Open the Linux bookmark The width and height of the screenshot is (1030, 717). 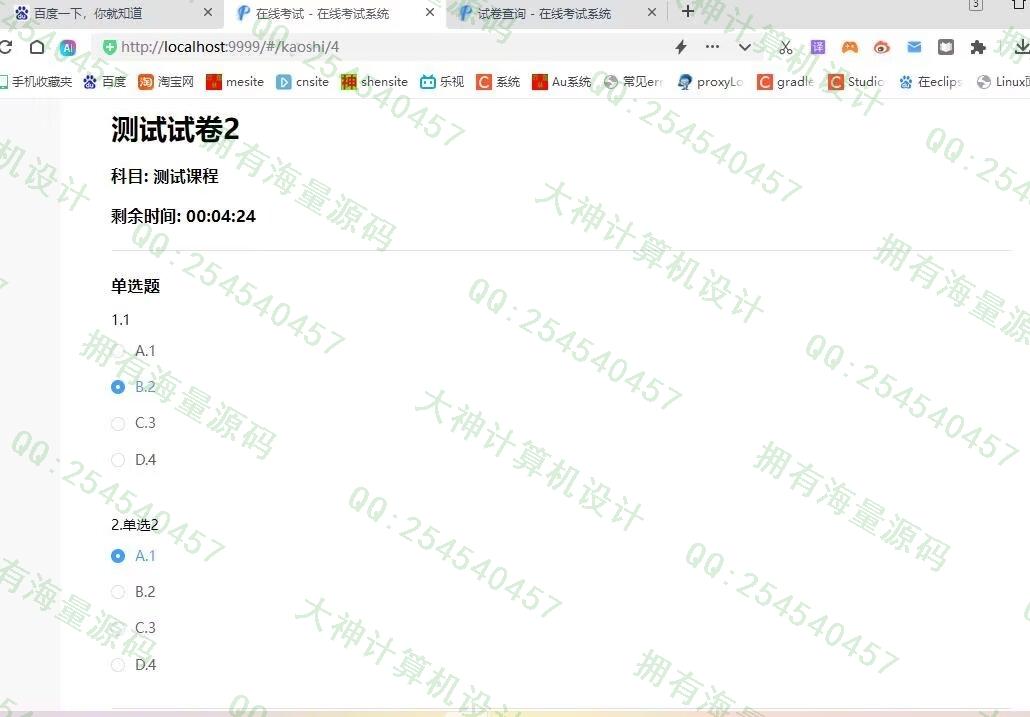tap(1003, 81)
